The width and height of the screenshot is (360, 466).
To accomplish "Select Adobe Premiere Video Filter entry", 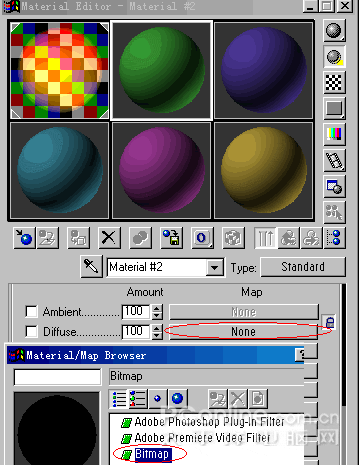I will [202, 438].
